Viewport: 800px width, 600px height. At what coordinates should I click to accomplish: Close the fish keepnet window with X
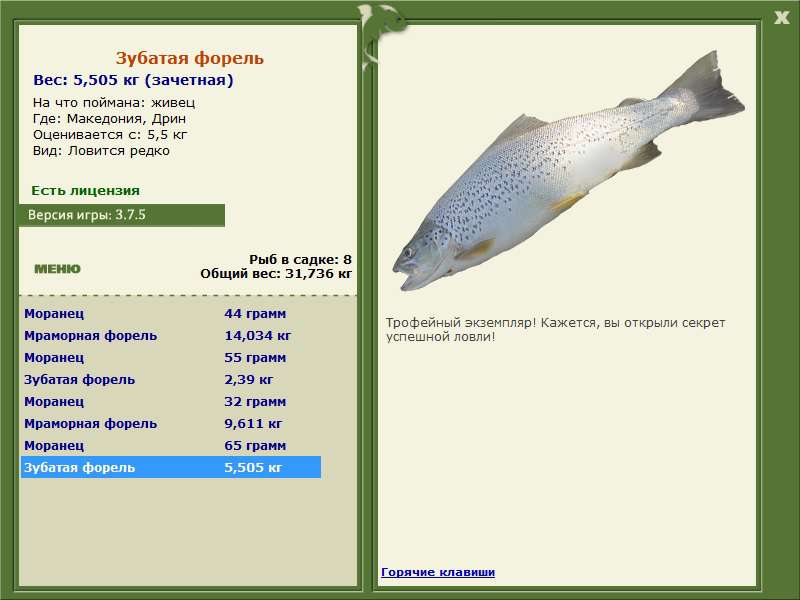(x=781, y=18)
